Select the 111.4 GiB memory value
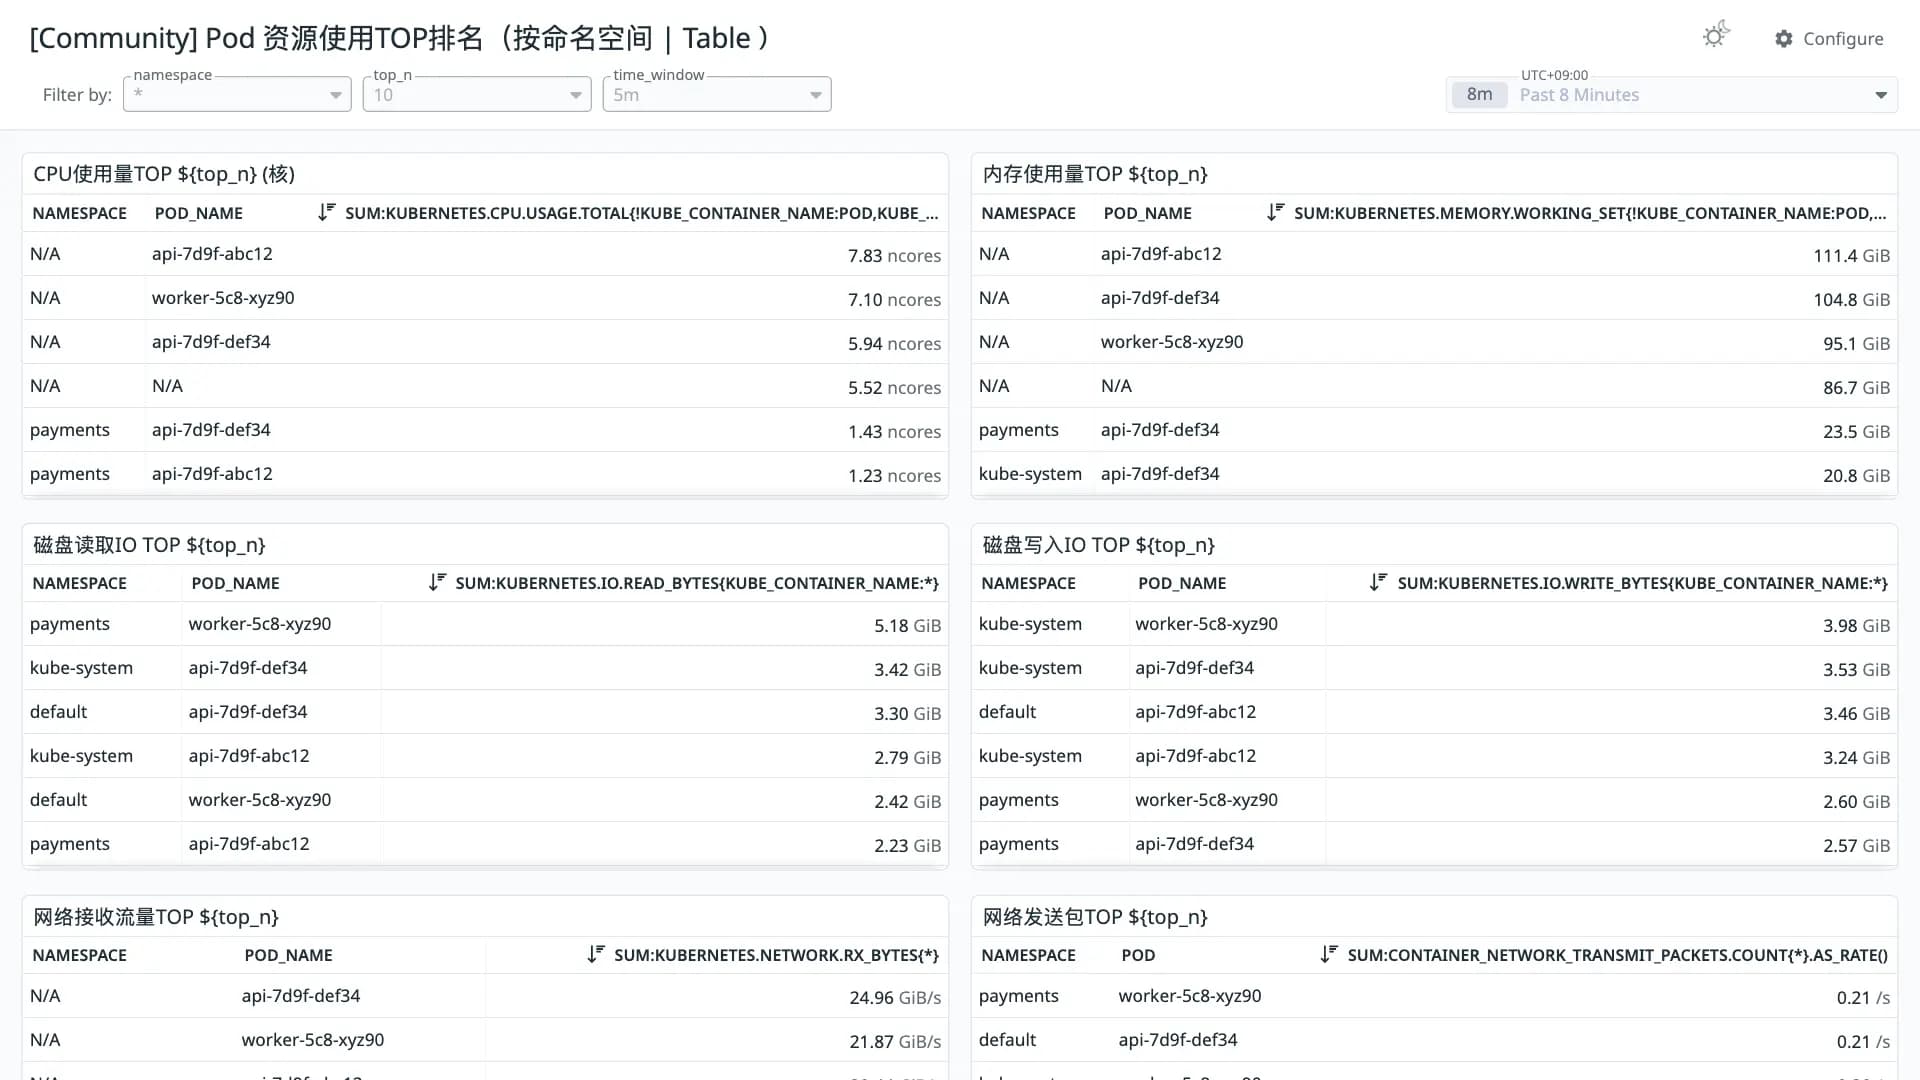1920x1080 pixels. [x=1852, y=256]
